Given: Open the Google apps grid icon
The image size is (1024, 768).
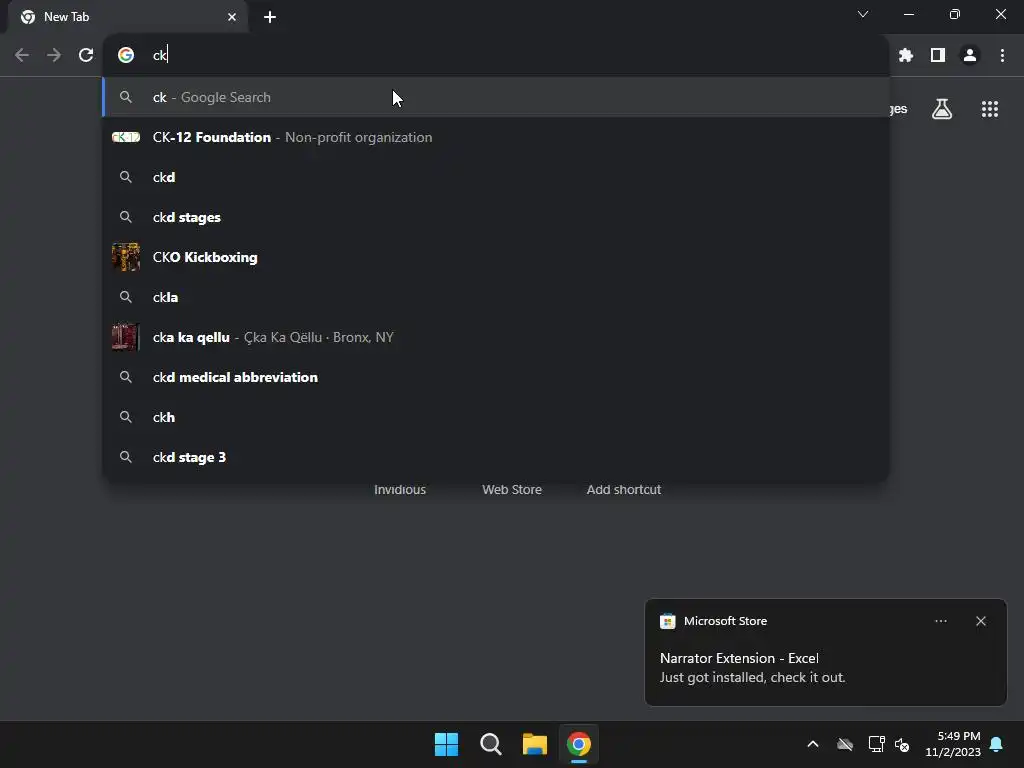Looking at the screenshot, I should coord(990,109).
